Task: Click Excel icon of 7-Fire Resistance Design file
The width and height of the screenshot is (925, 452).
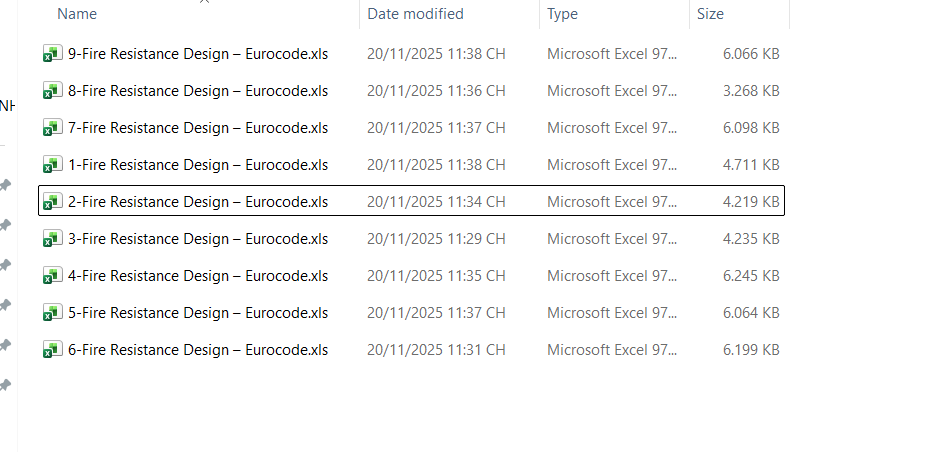Action: 53,128
